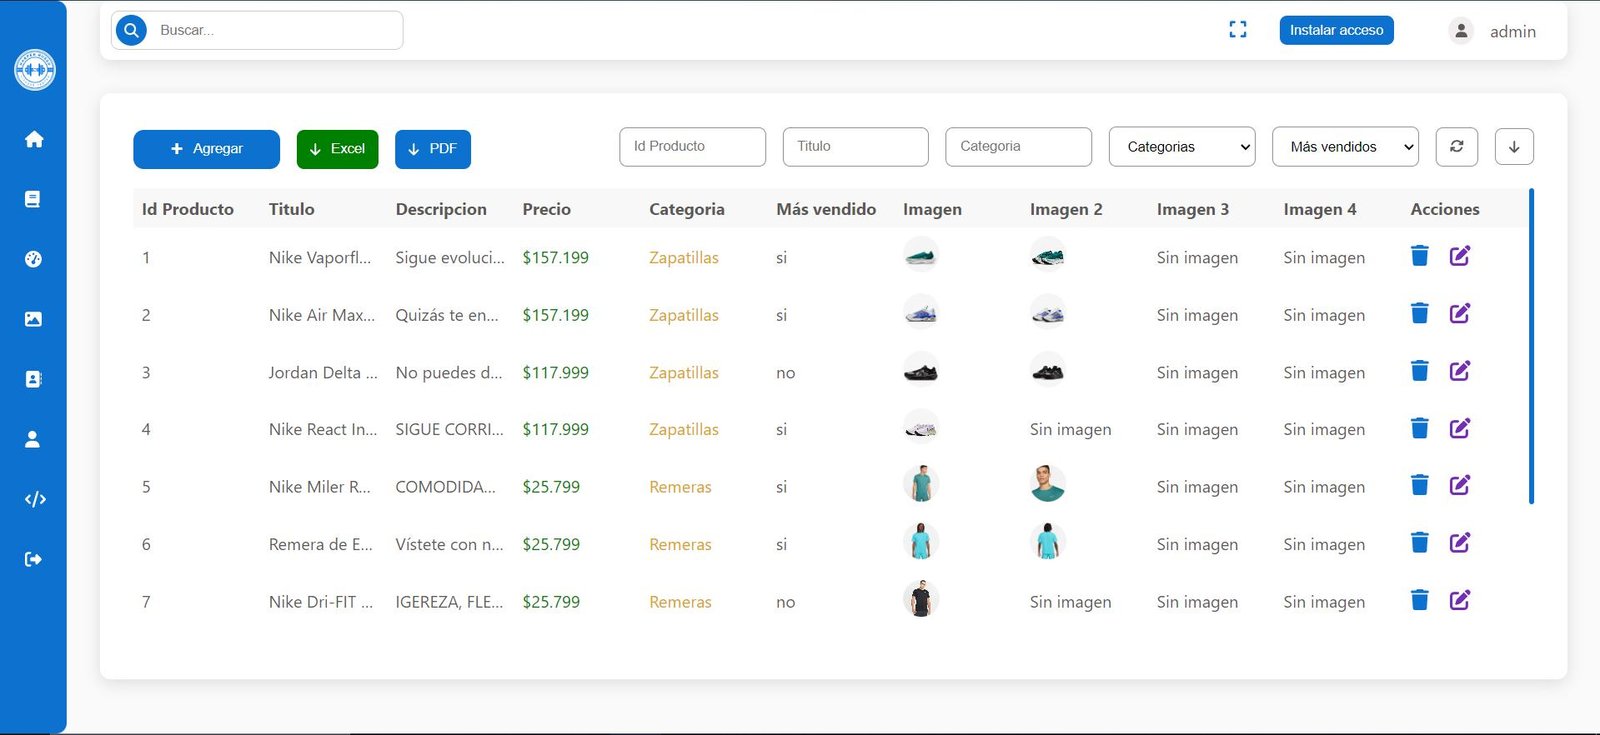The image size is (1600, 735).
Task: Toggle fullscreen mode icon
Action: click(1238, 30)
